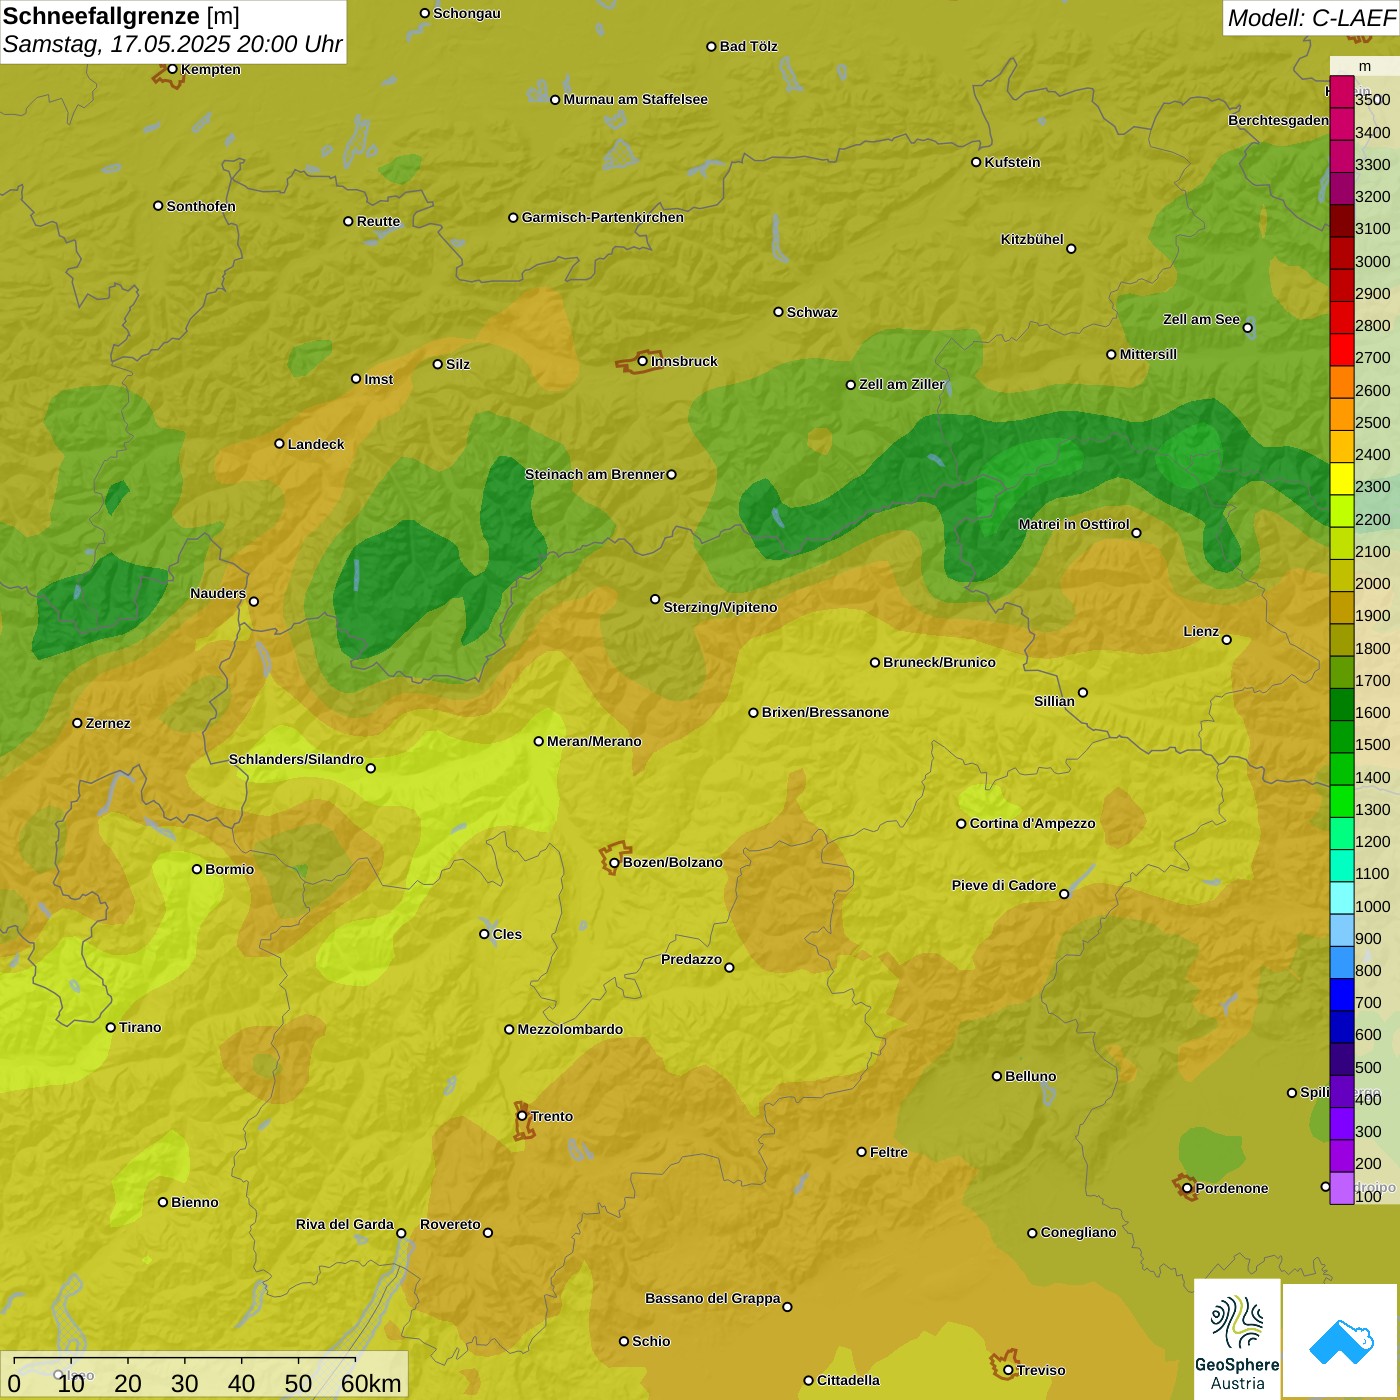Click the GeoSphere Austria logo
The height and width of the screenshot is (1400, 1400).
coord(1237,1339)
